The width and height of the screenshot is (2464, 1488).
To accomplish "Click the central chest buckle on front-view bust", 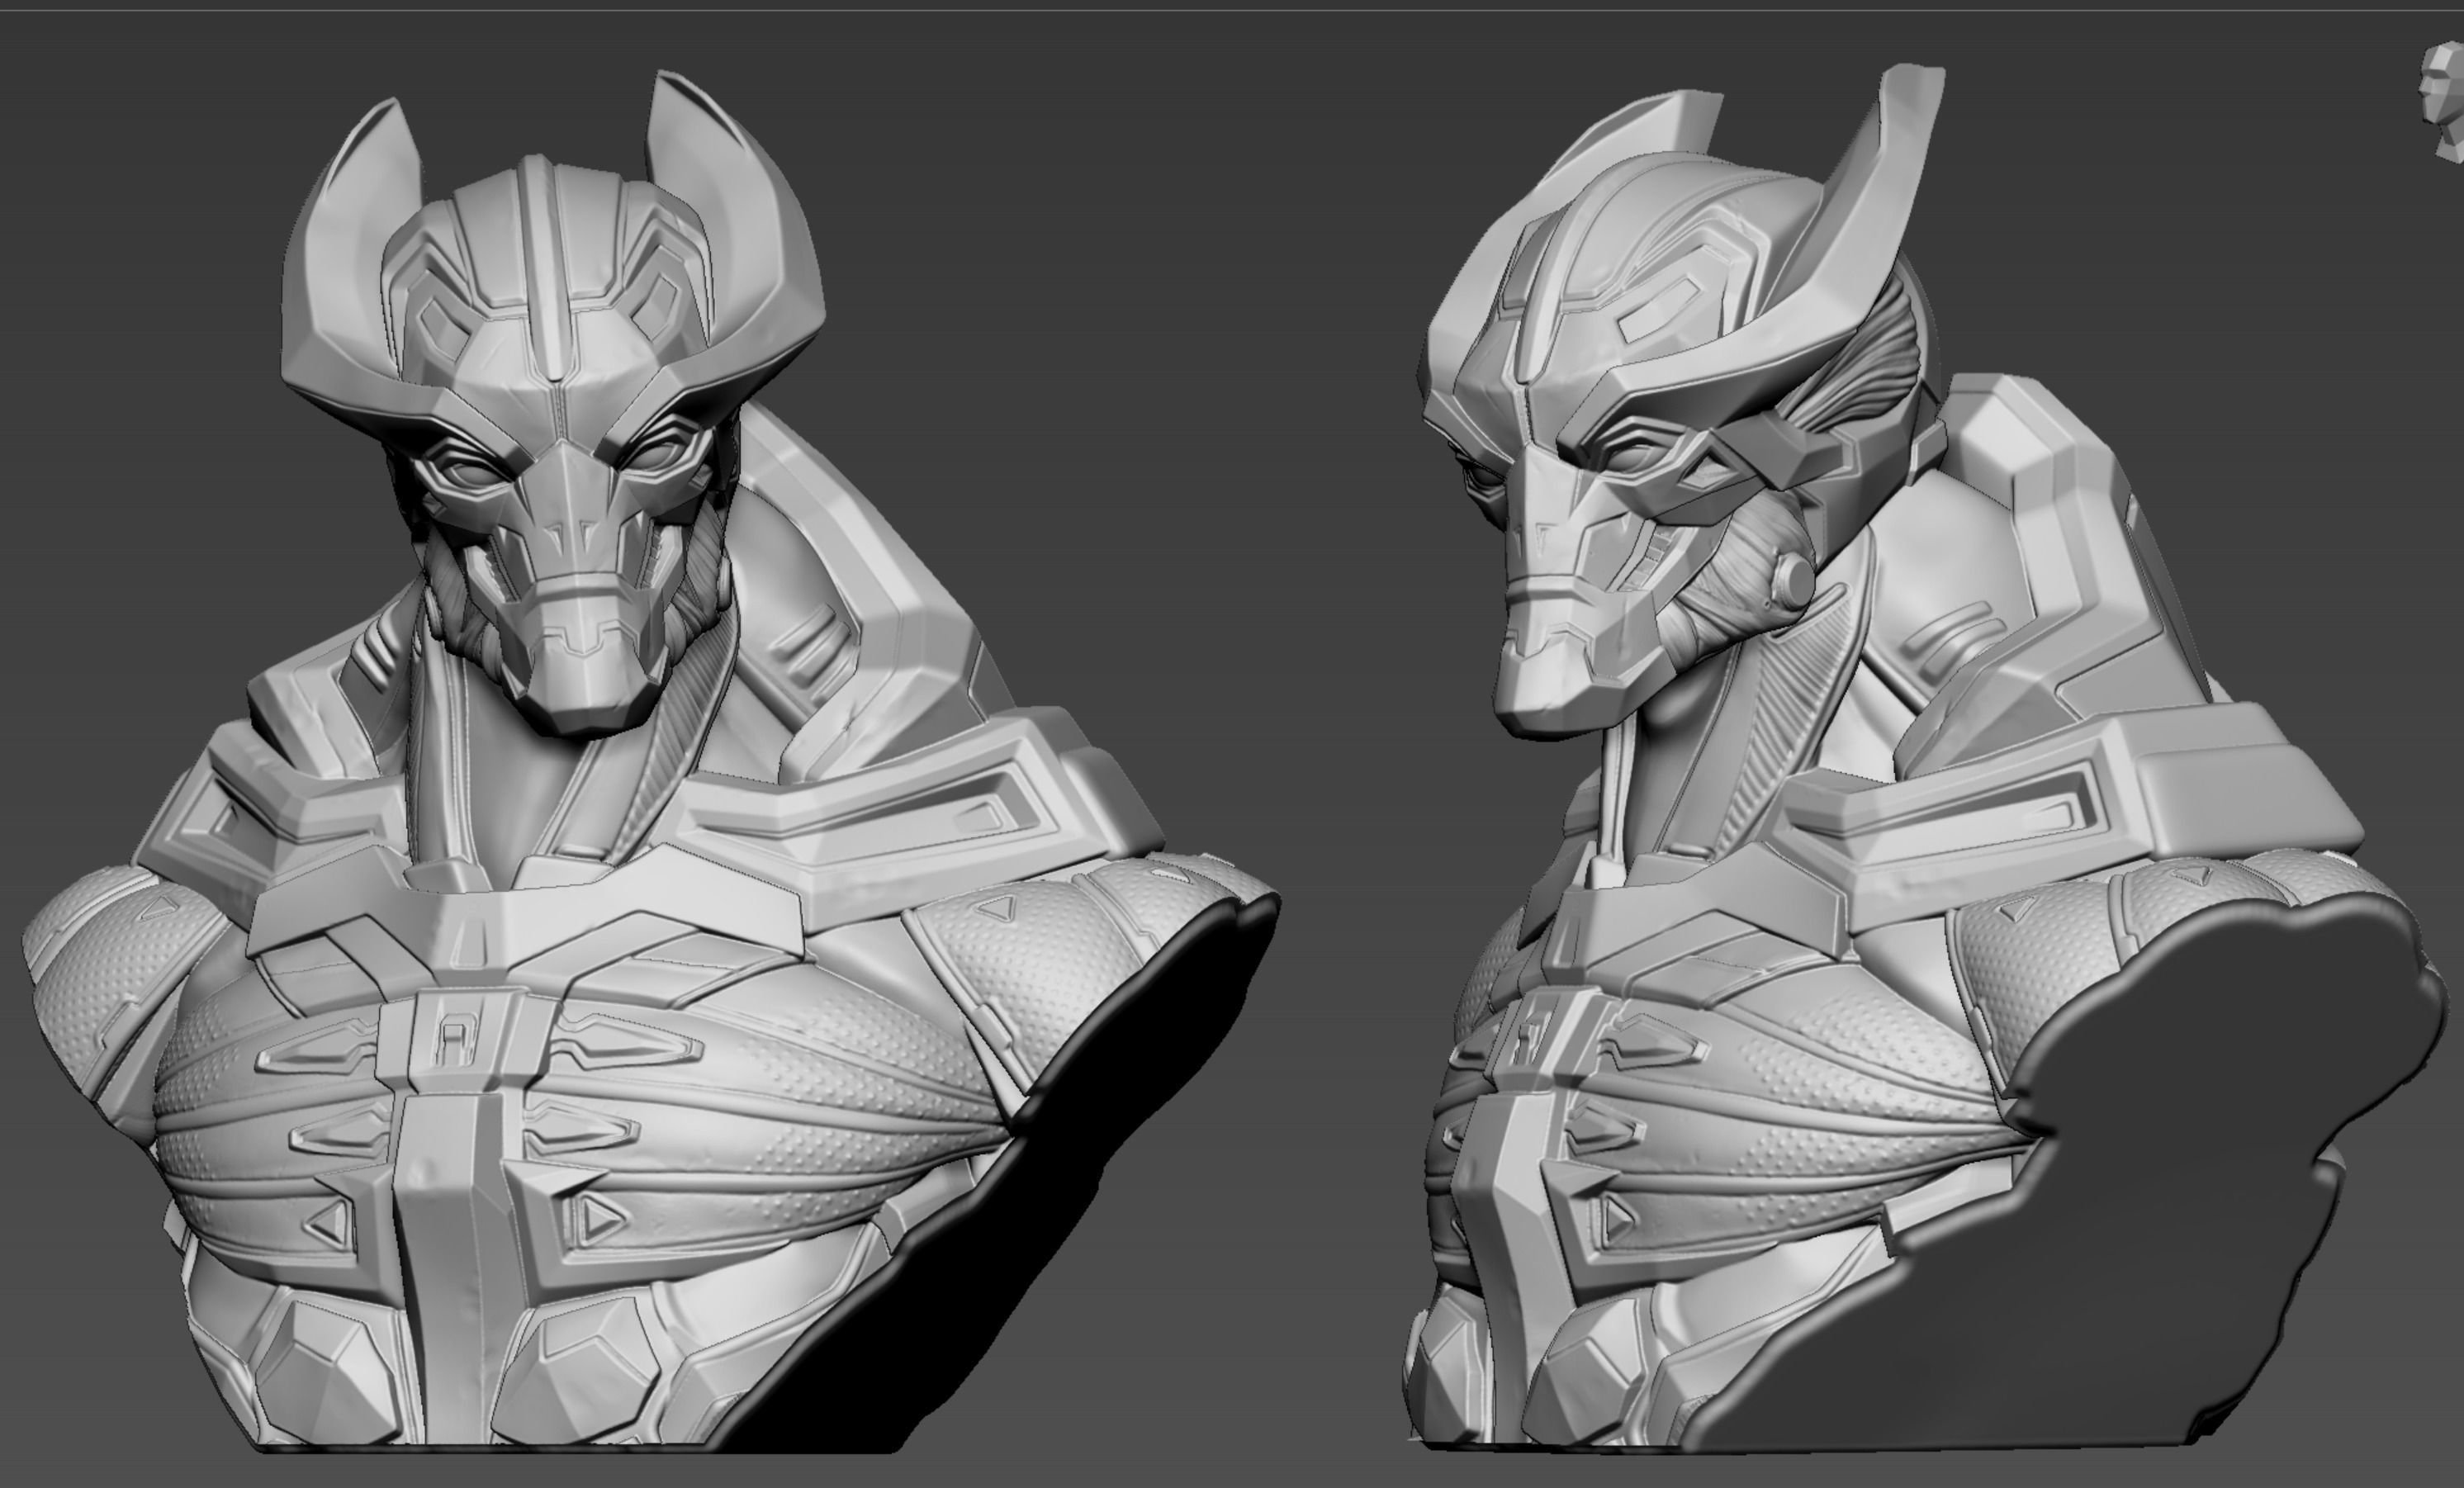I will [455, 1040].
